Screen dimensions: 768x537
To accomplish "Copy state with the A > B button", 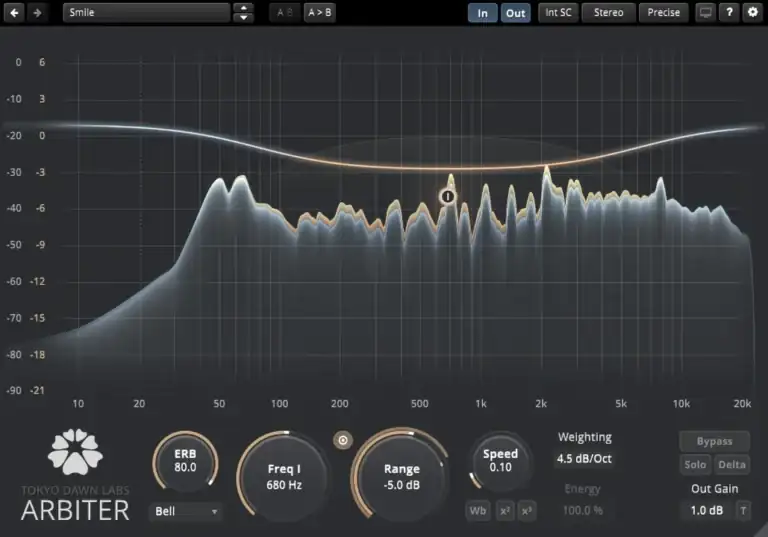I will click(x=319, y=12).
